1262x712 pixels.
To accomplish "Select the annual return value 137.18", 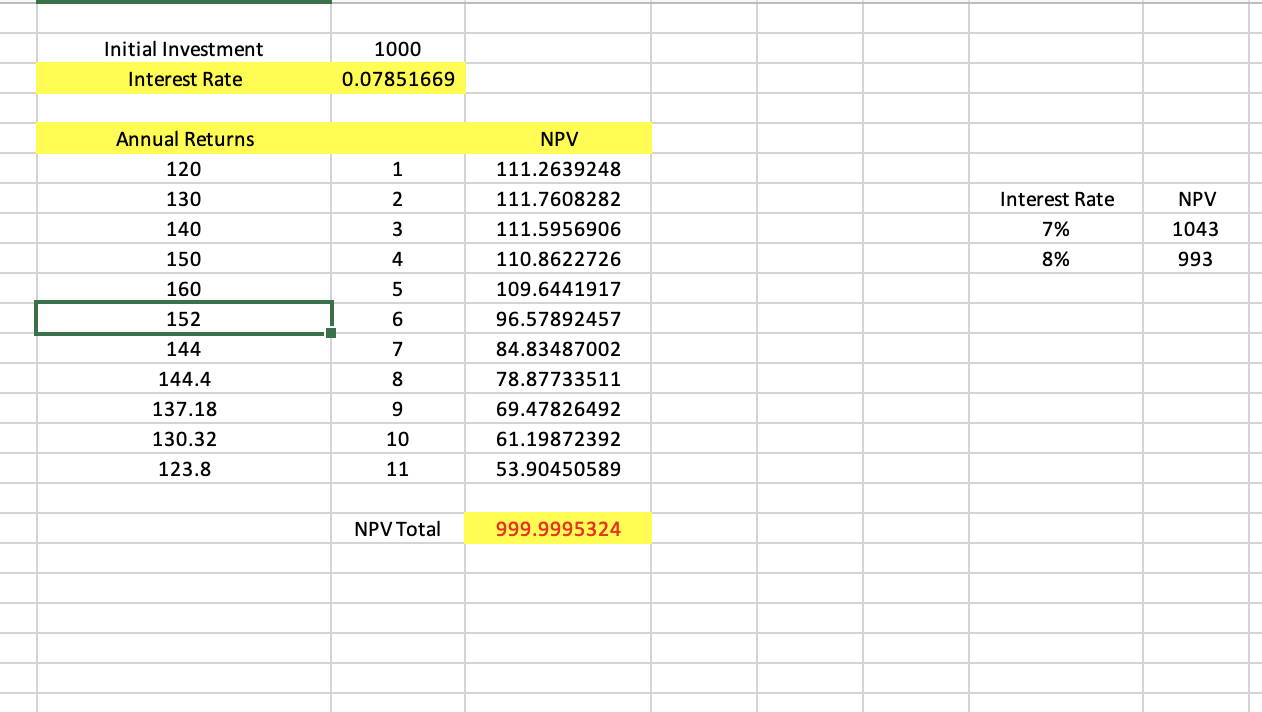I will tap(184, 409).
